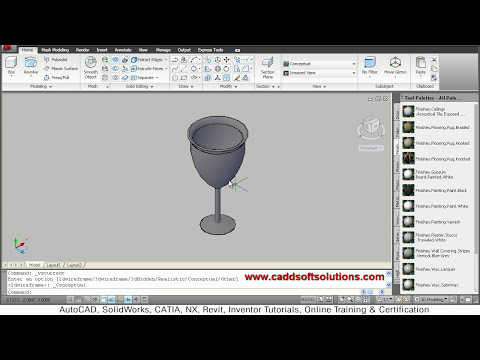Click the Copy icon in Clipboard panel
The image size is (480, 360).
[434, 69]
